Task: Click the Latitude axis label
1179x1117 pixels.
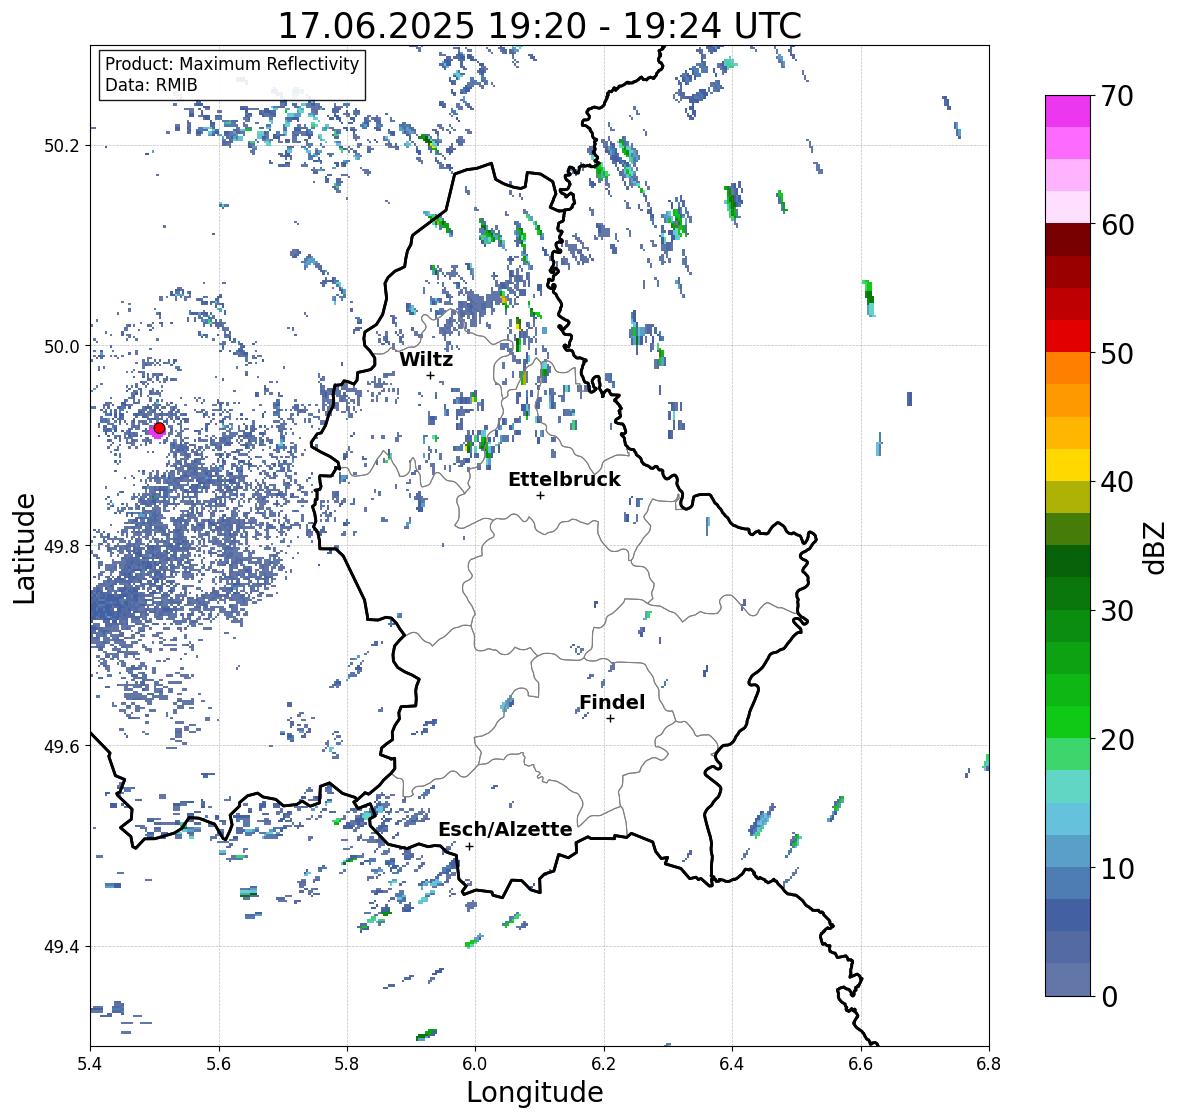Action: [24, 548]
